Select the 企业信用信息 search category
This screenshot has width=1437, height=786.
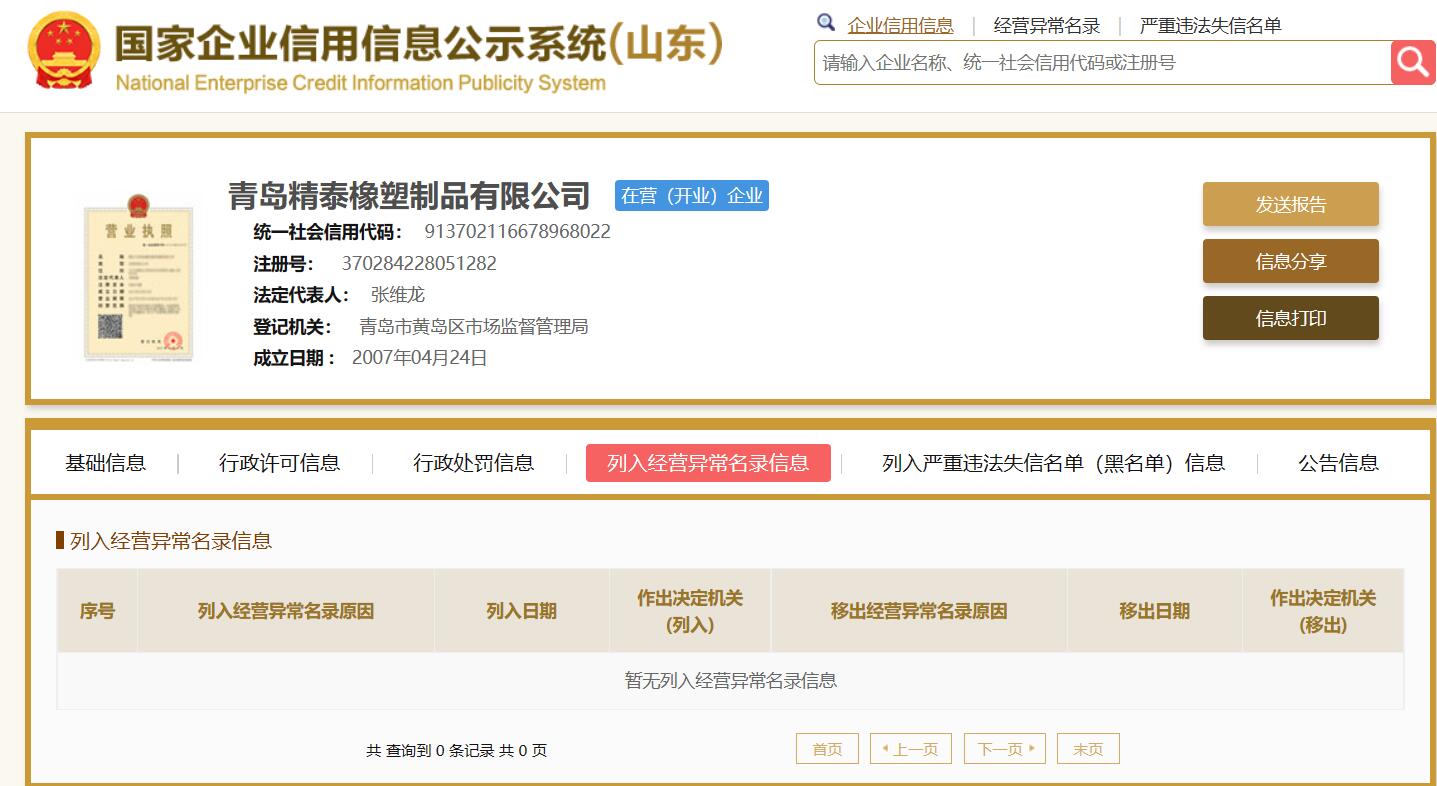[x=900, y=26]
